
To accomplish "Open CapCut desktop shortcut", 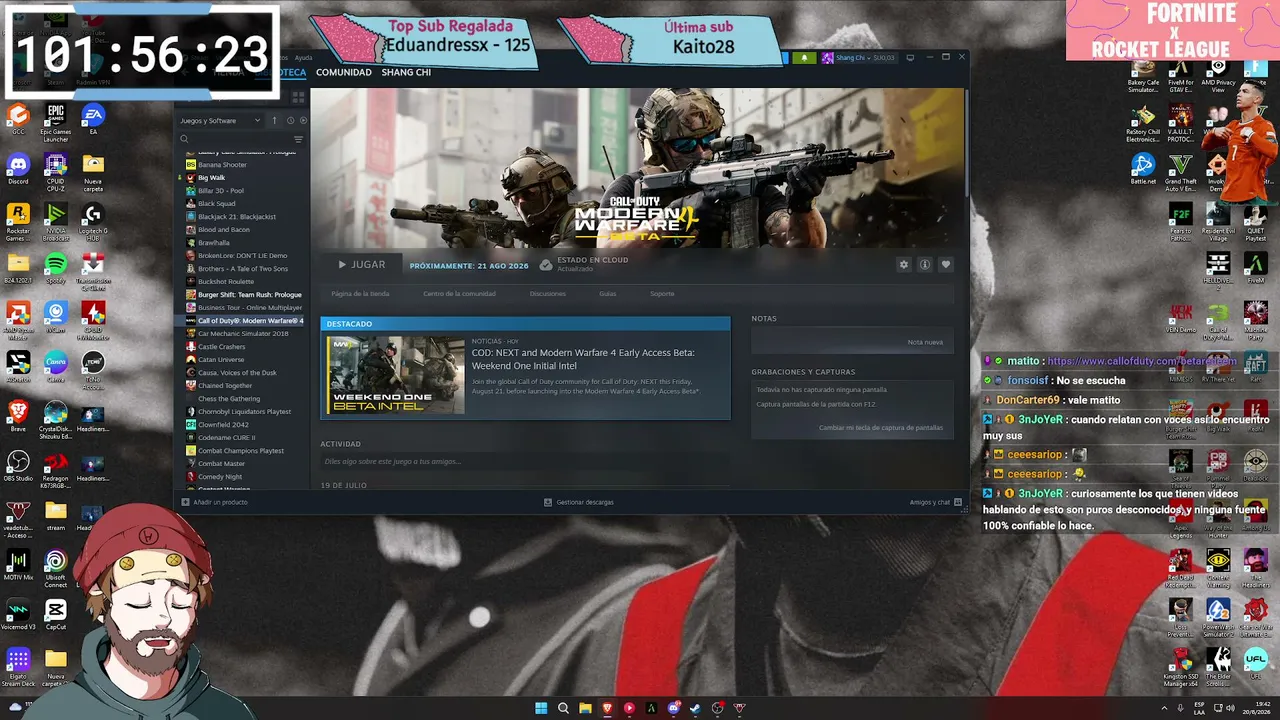I will coord(55,614).
